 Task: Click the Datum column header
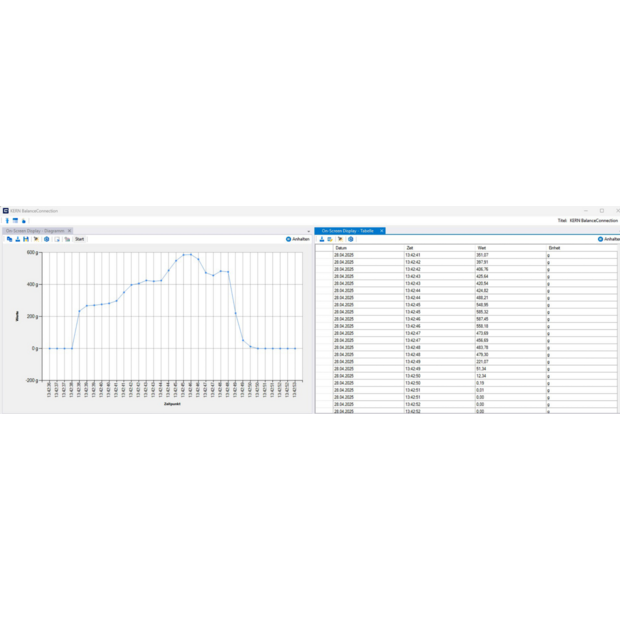(x=341, y=247)
